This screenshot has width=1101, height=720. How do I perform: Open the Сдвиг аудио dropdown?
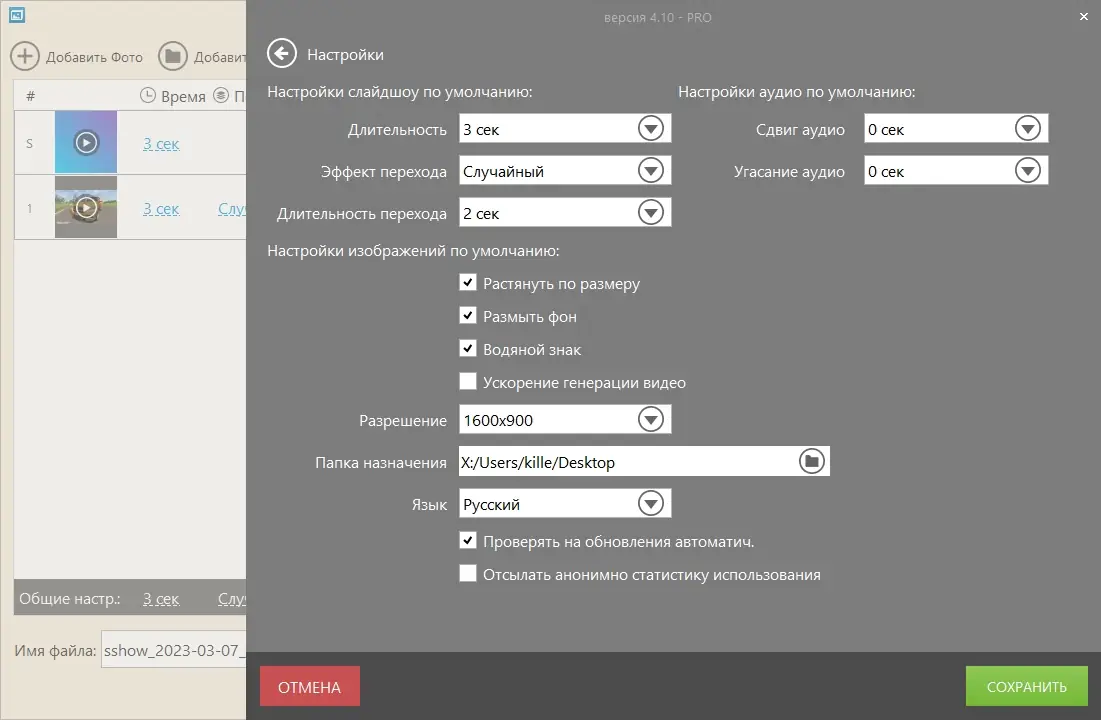pyautogui.click(x=956, y=129)
